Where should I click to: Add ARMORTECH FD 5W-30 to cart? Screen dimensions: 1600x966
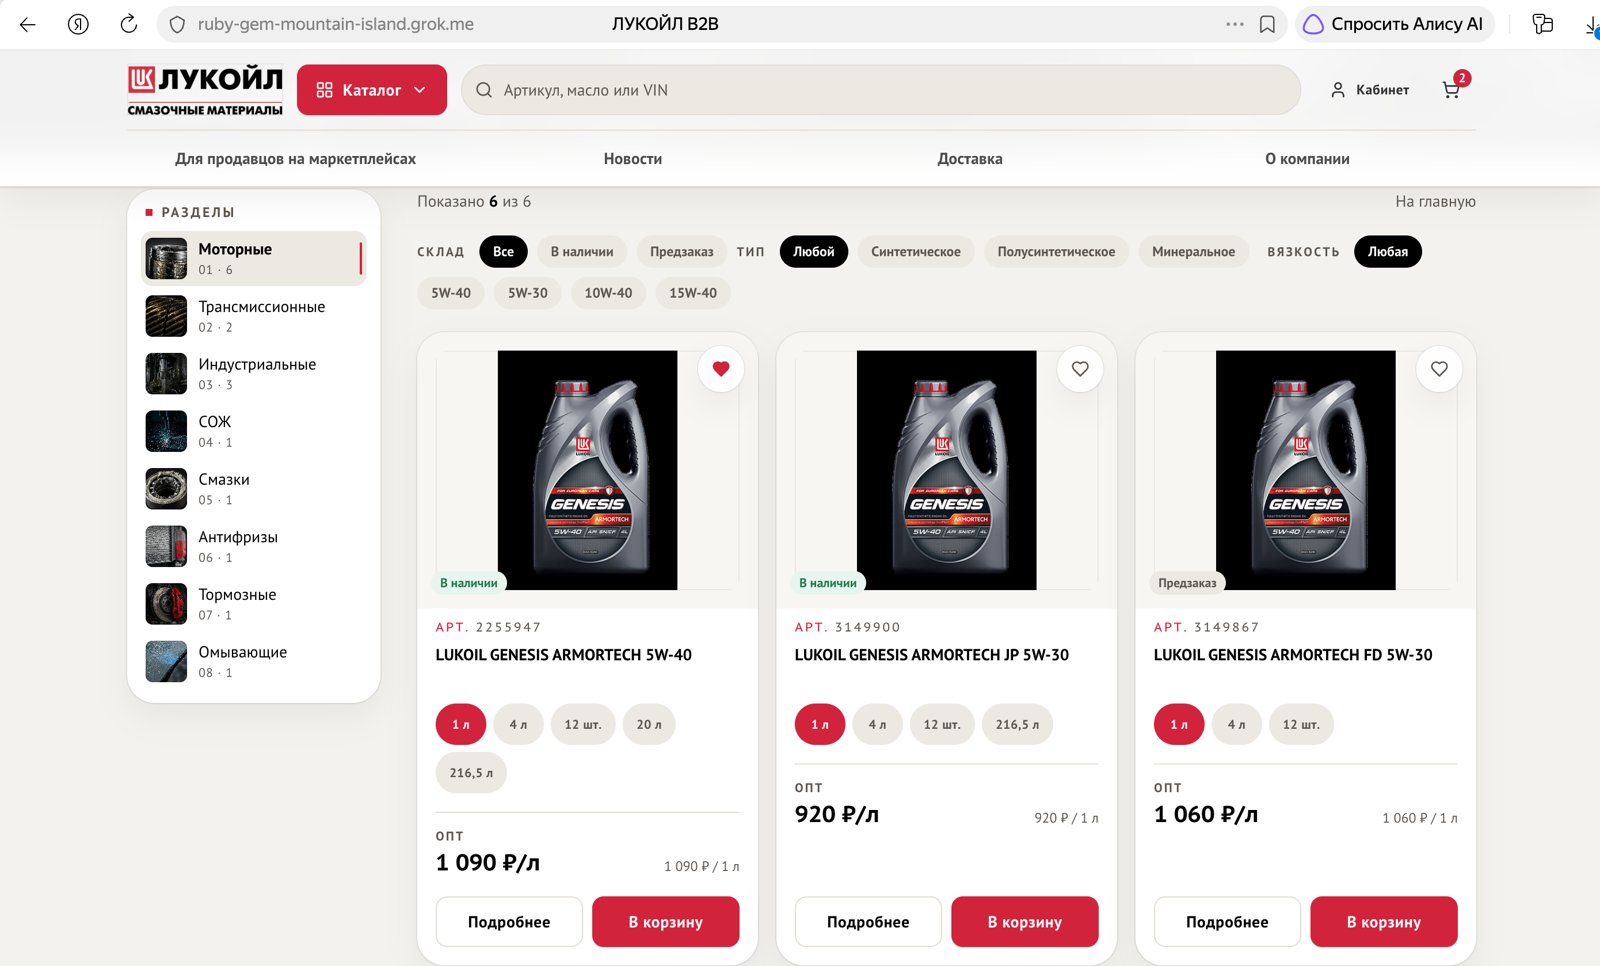[x=1384, y=922]
